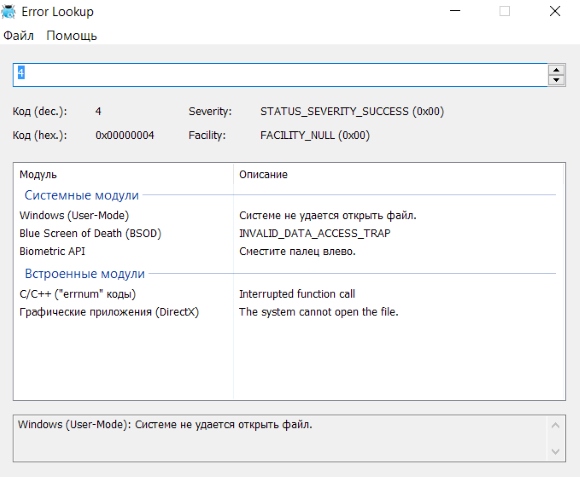Click the error code input field

(x=280, y=75)
